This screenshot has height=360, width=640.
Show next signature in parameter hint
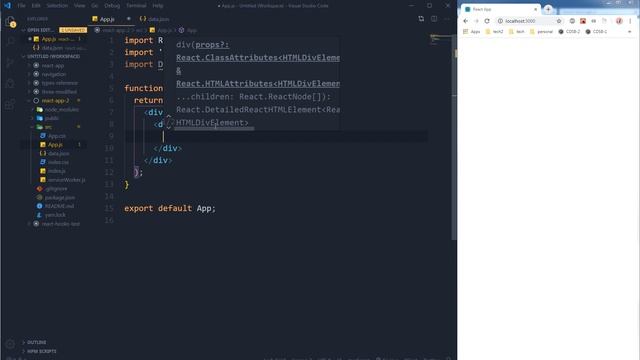169,127
